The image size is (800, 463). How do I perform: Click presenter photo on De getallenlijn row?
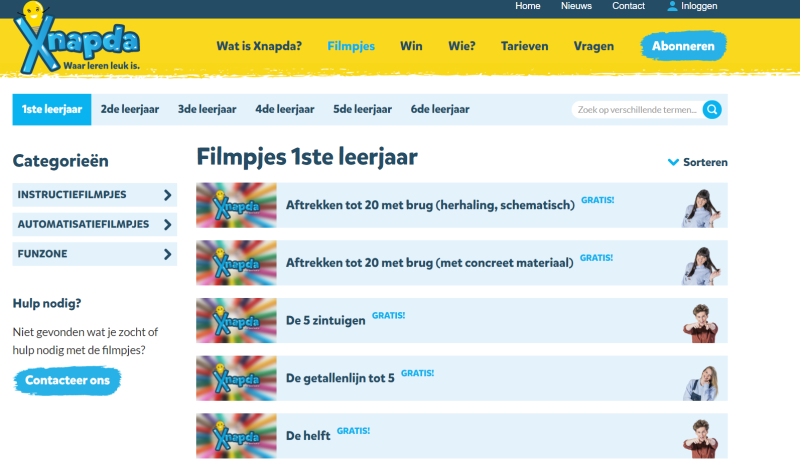701,382
